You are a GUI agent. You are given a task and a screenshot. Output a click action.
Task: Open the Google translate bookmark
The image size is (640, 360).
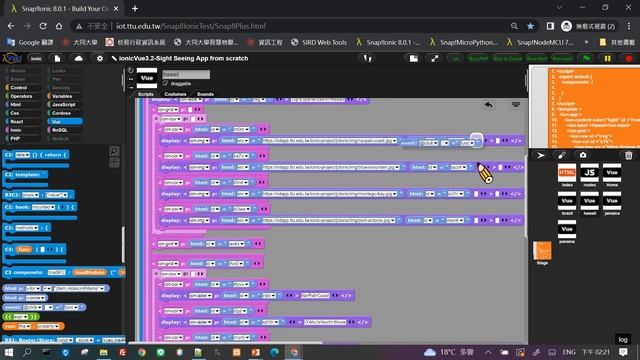[30, 42]
